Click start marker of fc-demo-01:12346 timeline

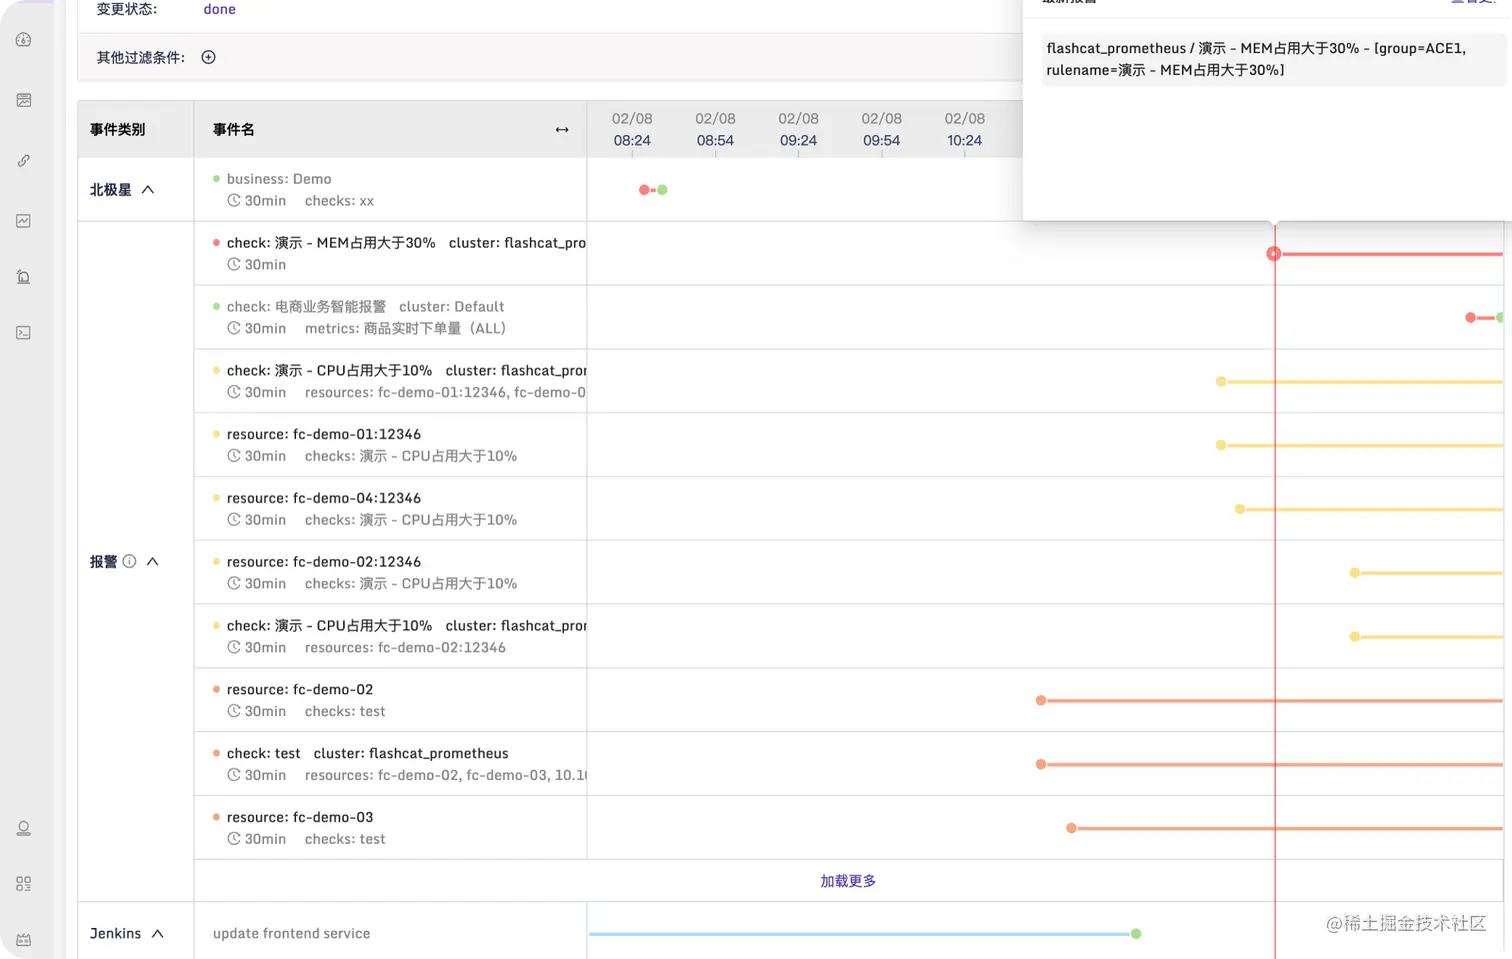1220,445
